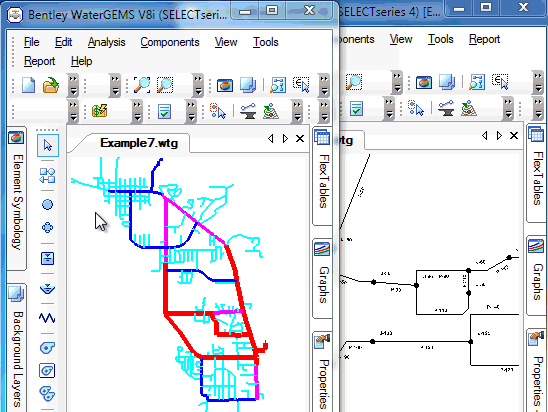This screenshot has width=548, height=412.
Task: Select the Reservoir tool
Action: [47, 289]
